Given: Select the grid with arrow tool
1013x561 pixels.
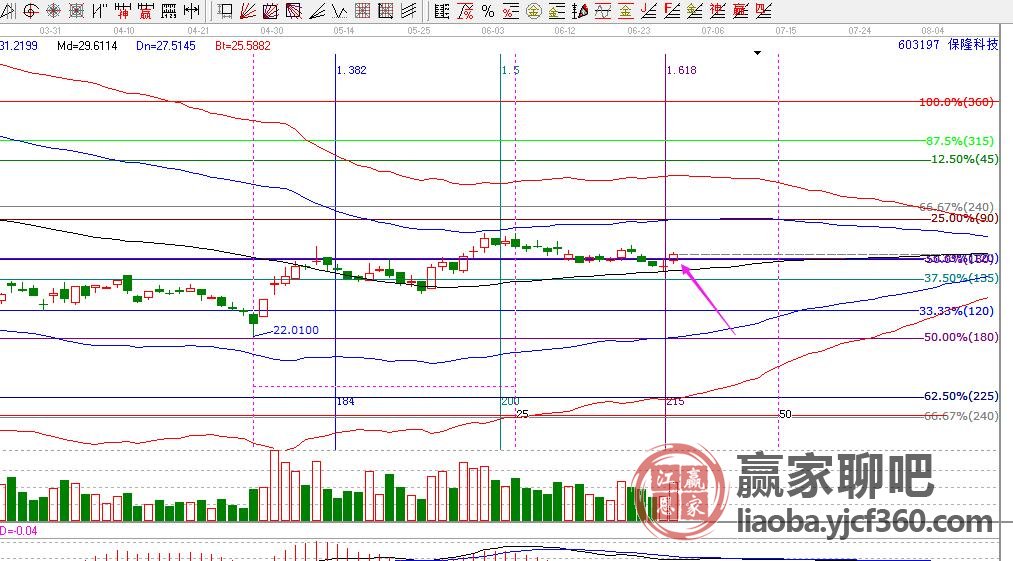Looking at the screenshot, I should pos(385,10).
